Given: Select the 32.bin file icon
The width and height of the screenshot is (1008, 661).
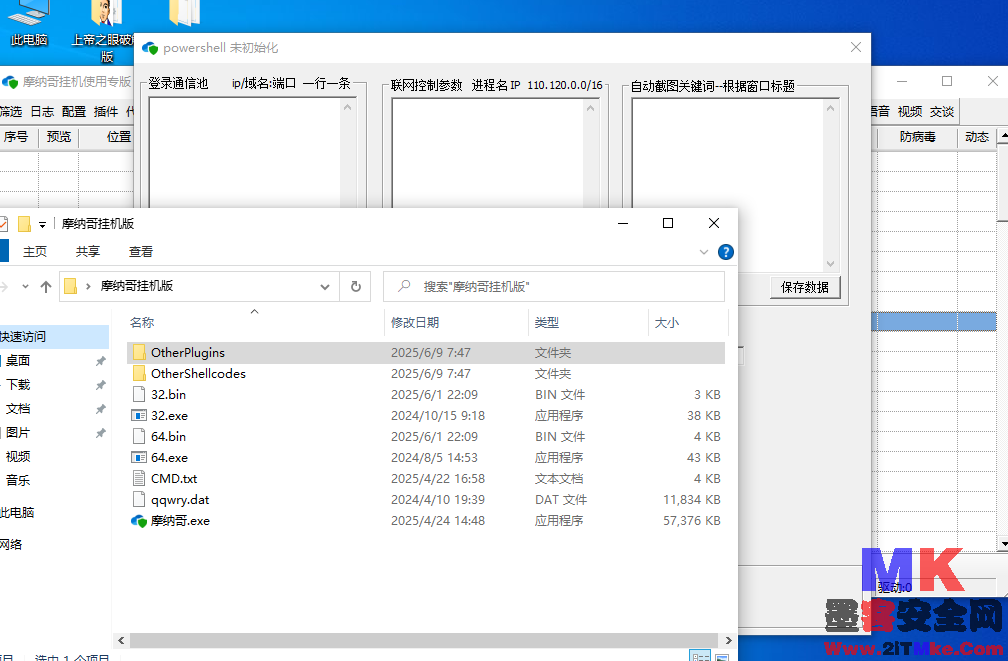Looking at the screenshot, I should point(139,394).
